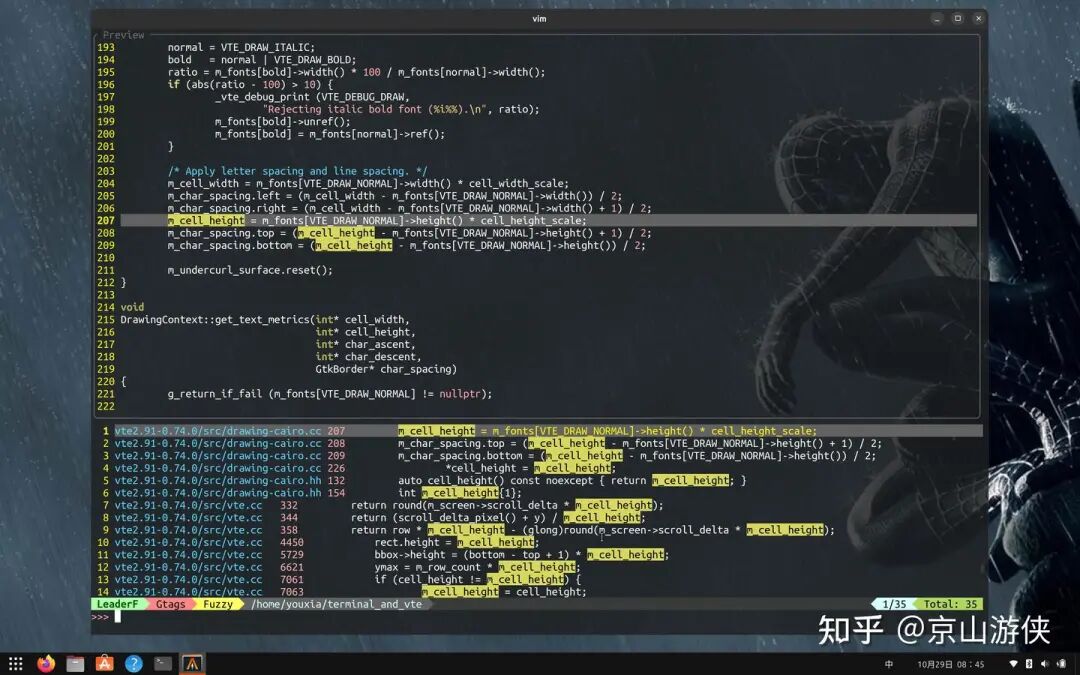This screenshot has height=675, width=1080.
Task: Open Ubuntu Software store icon
Action: (x=105, y=664)
